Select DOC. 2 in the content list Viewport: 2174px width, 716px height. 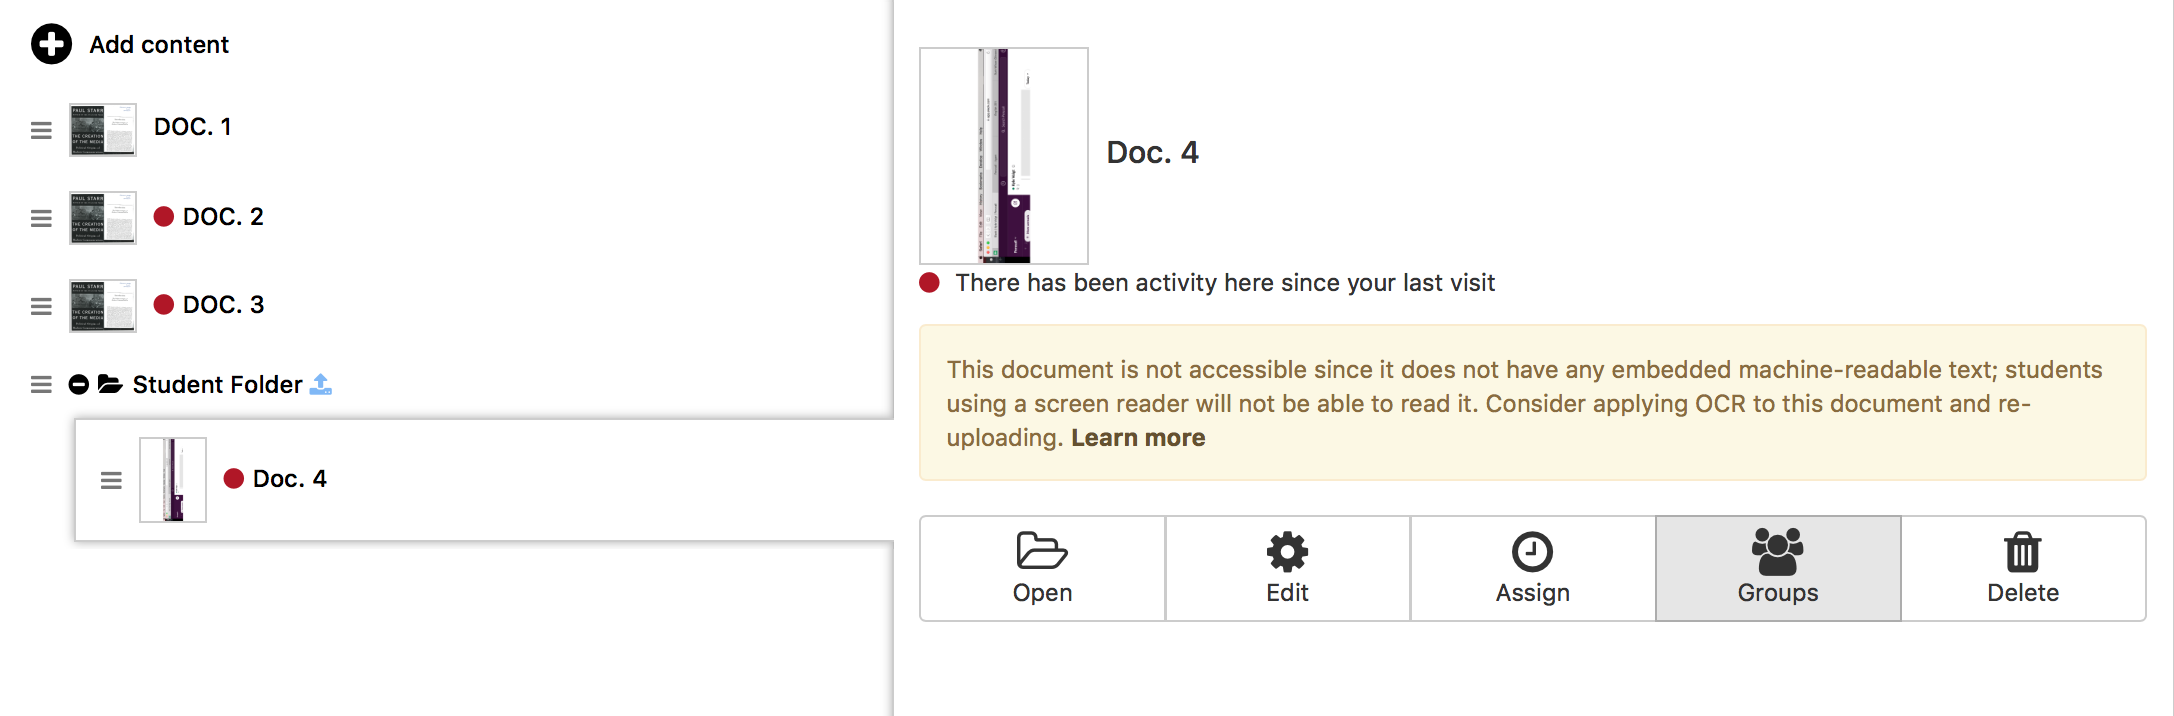(222, 217)
